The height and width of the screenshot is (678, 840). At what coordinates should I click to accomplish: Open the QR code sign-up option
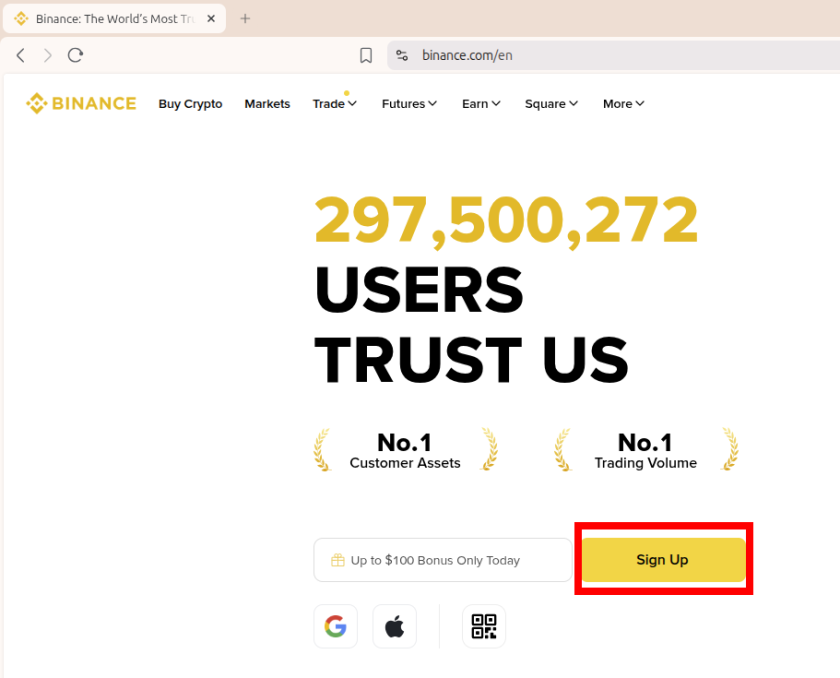pyautogui.click(x=484, y=626)
